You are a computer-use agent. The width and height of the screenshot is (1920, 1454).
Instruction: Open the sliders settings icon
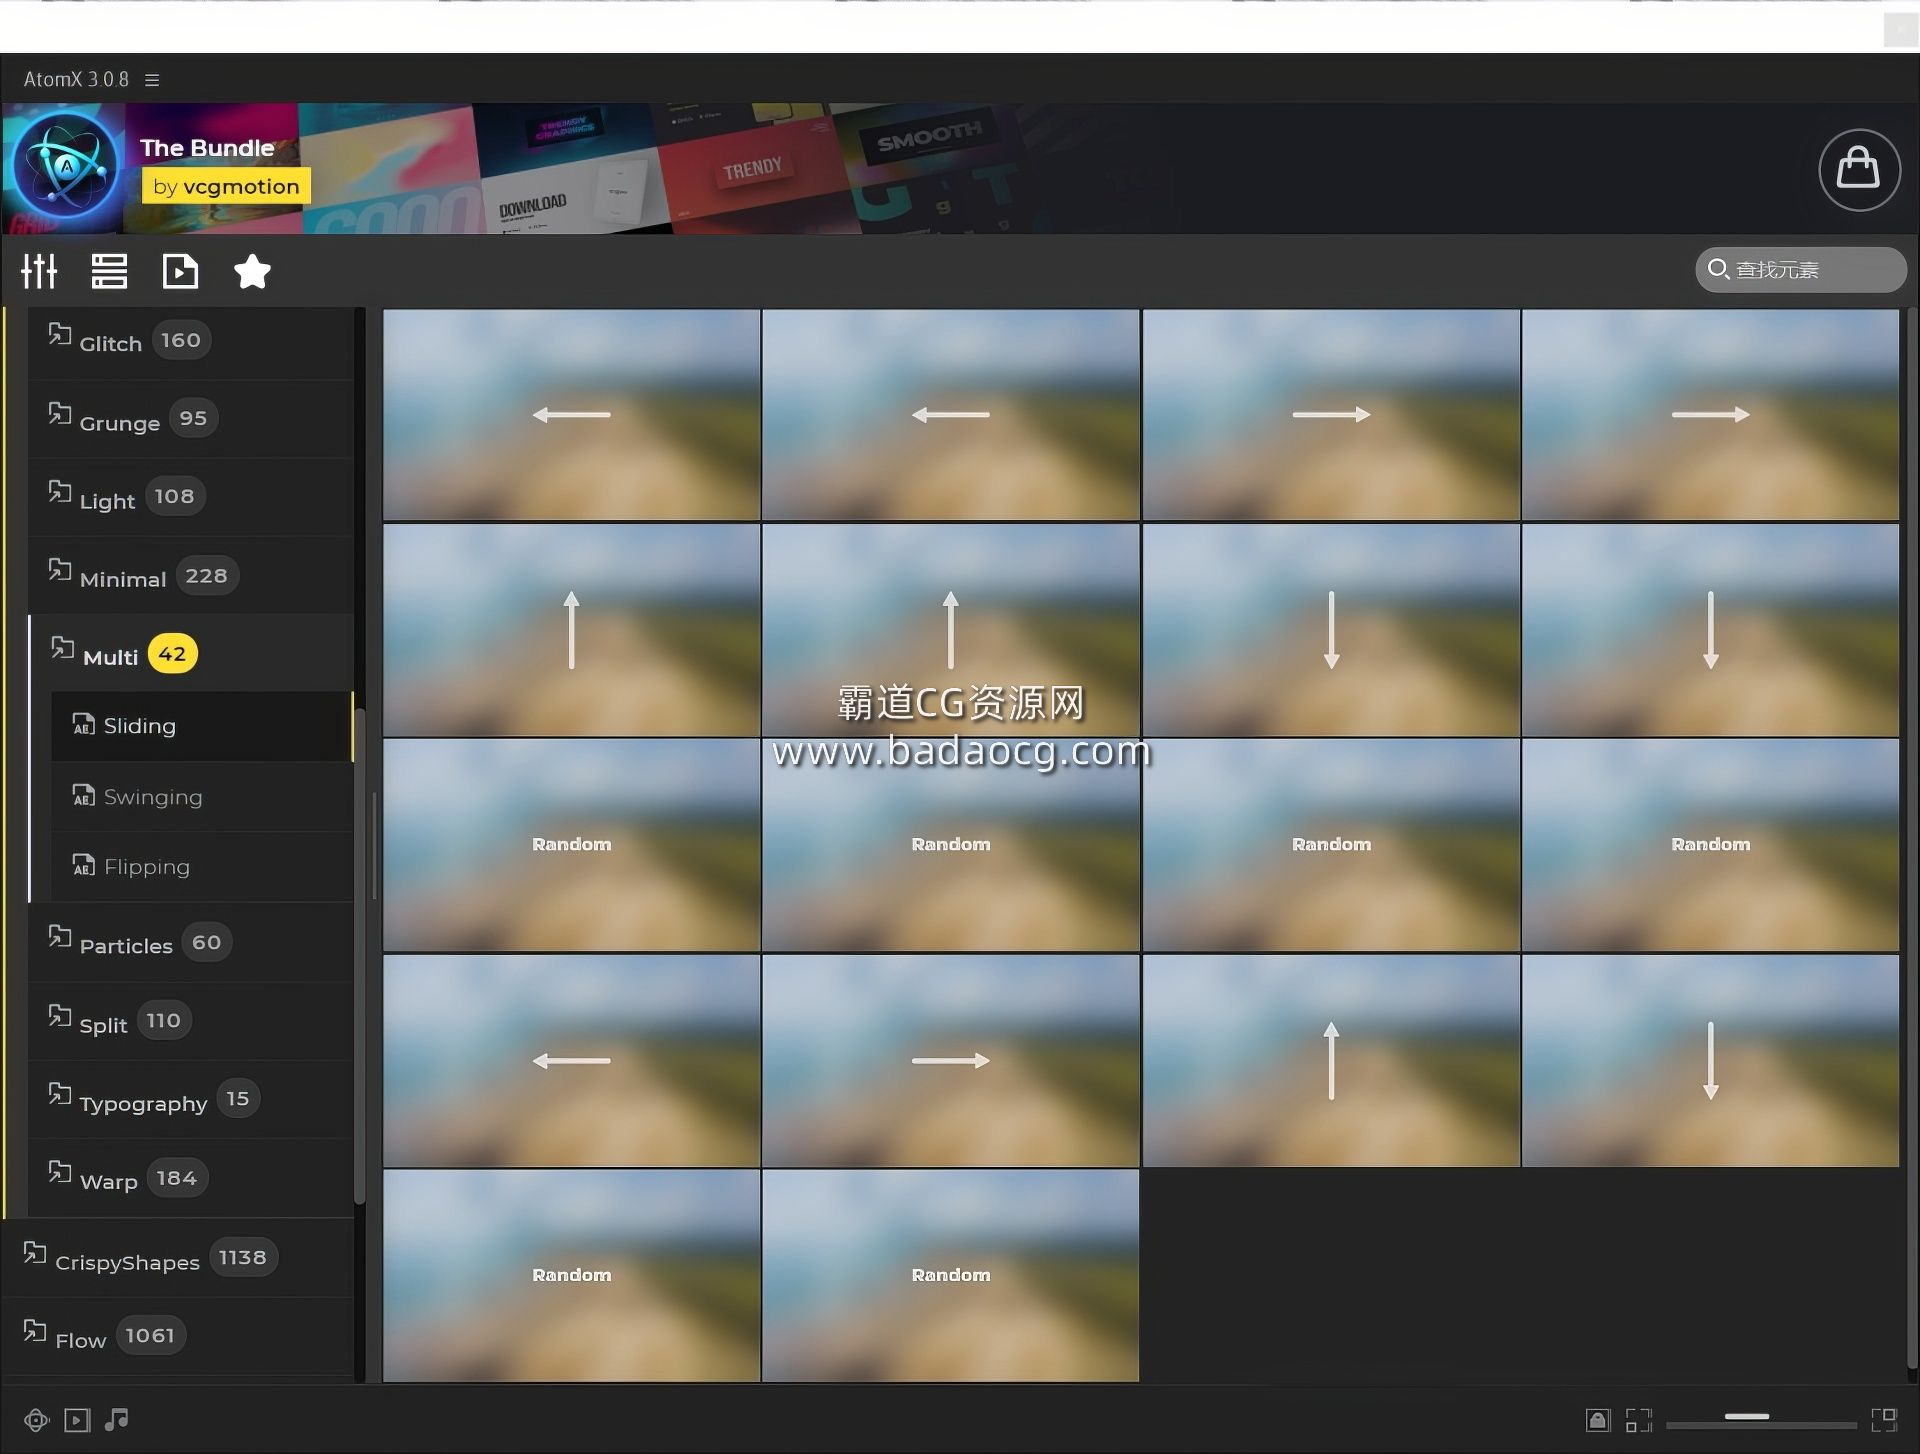tap(40, 271)
